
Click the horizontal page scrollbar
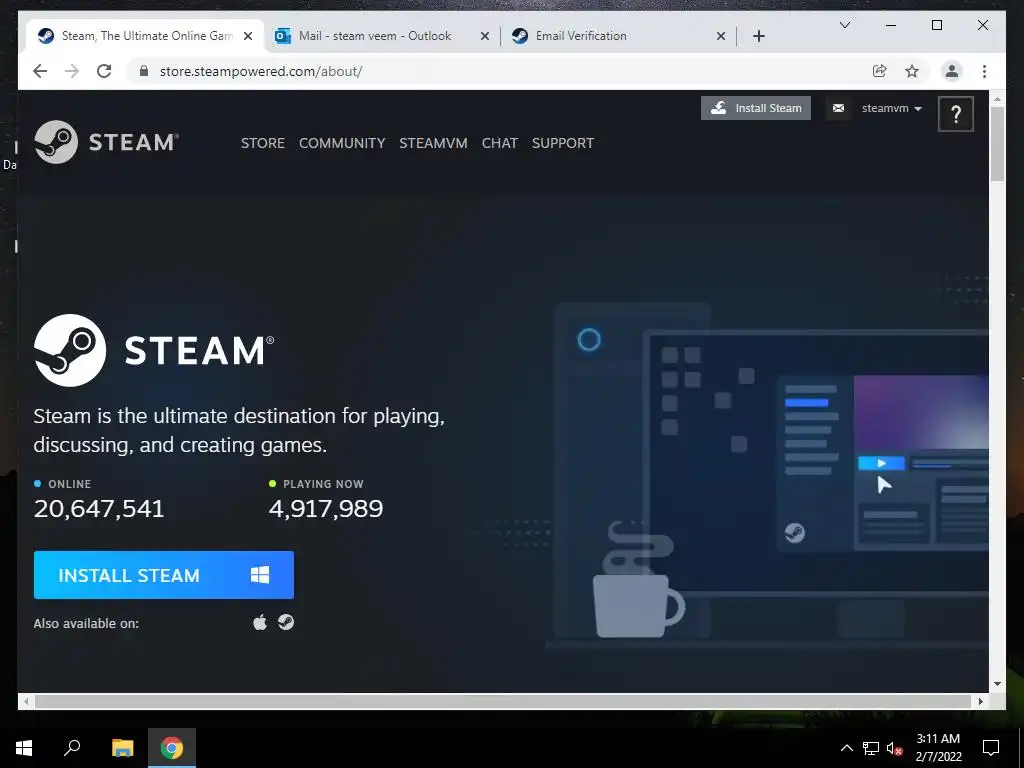coord(502,701)
